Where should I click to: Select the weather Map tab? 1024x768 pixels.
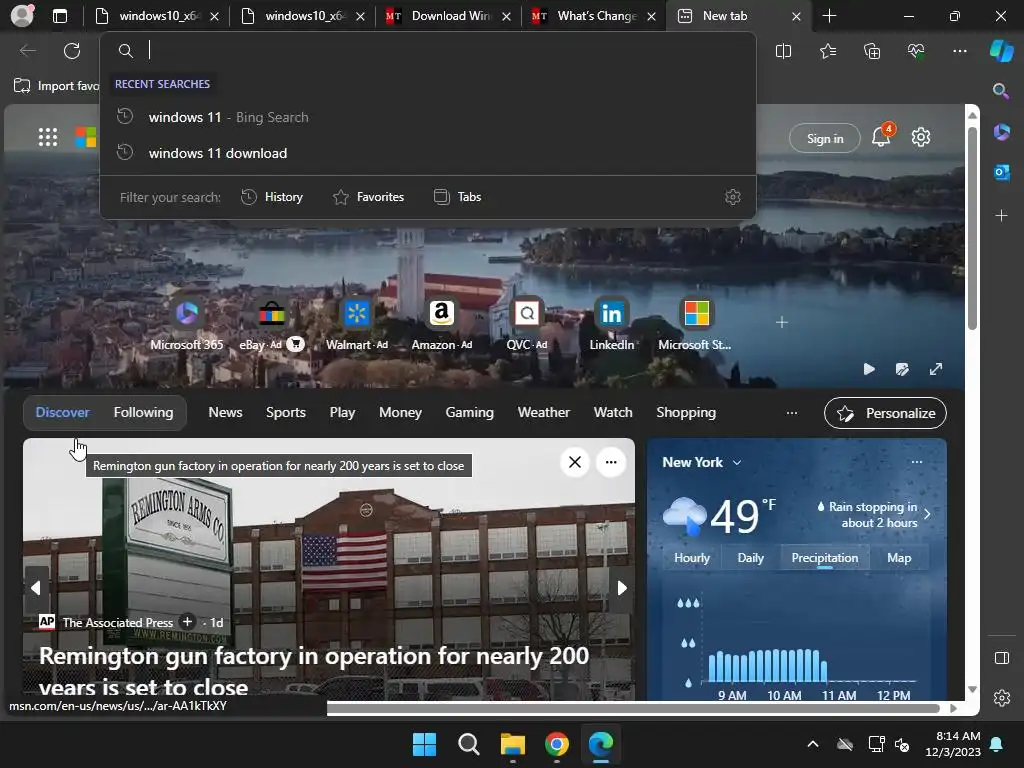(899, 558)
